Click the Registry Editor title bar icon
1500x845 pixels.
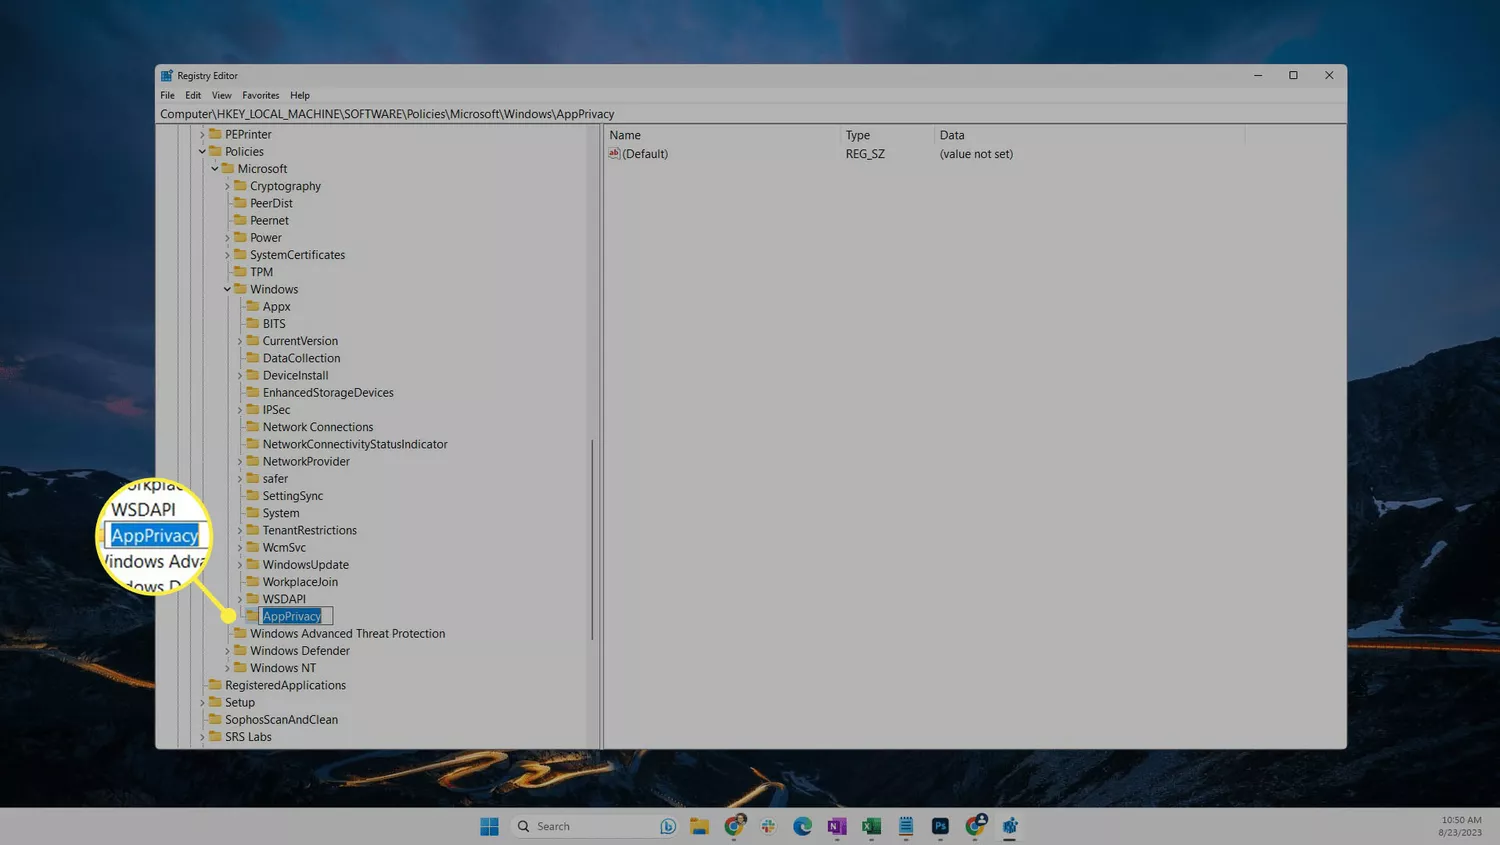[x=167, y=75]
